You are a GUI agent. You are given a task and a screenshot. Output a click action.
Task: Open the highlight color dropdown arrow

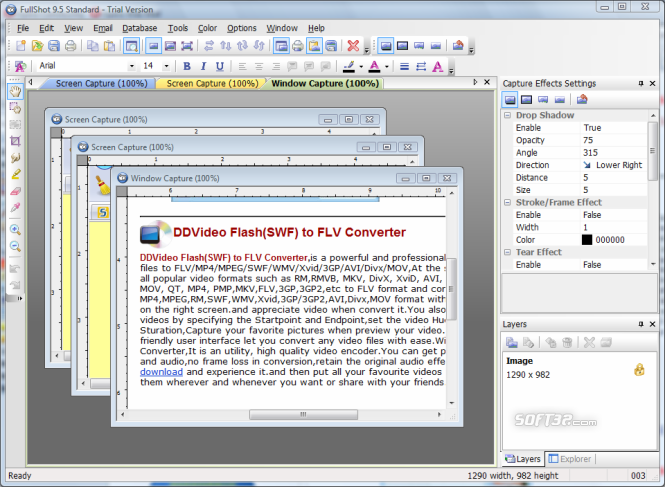click(x=361, y=67)
